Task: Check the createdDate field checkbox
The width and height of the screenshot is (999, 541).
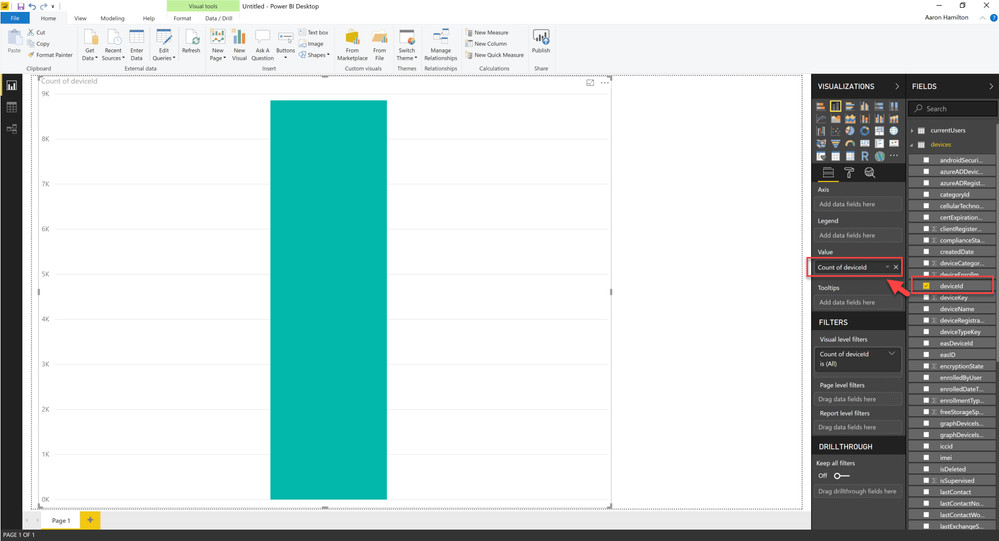Action: coord(926,252)
